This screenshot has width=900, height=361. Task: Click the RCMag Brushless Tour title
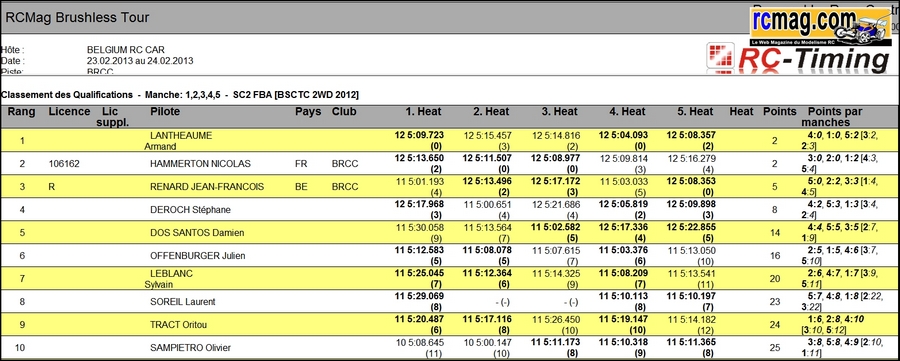pyautogui.click(x=77, y=18)
